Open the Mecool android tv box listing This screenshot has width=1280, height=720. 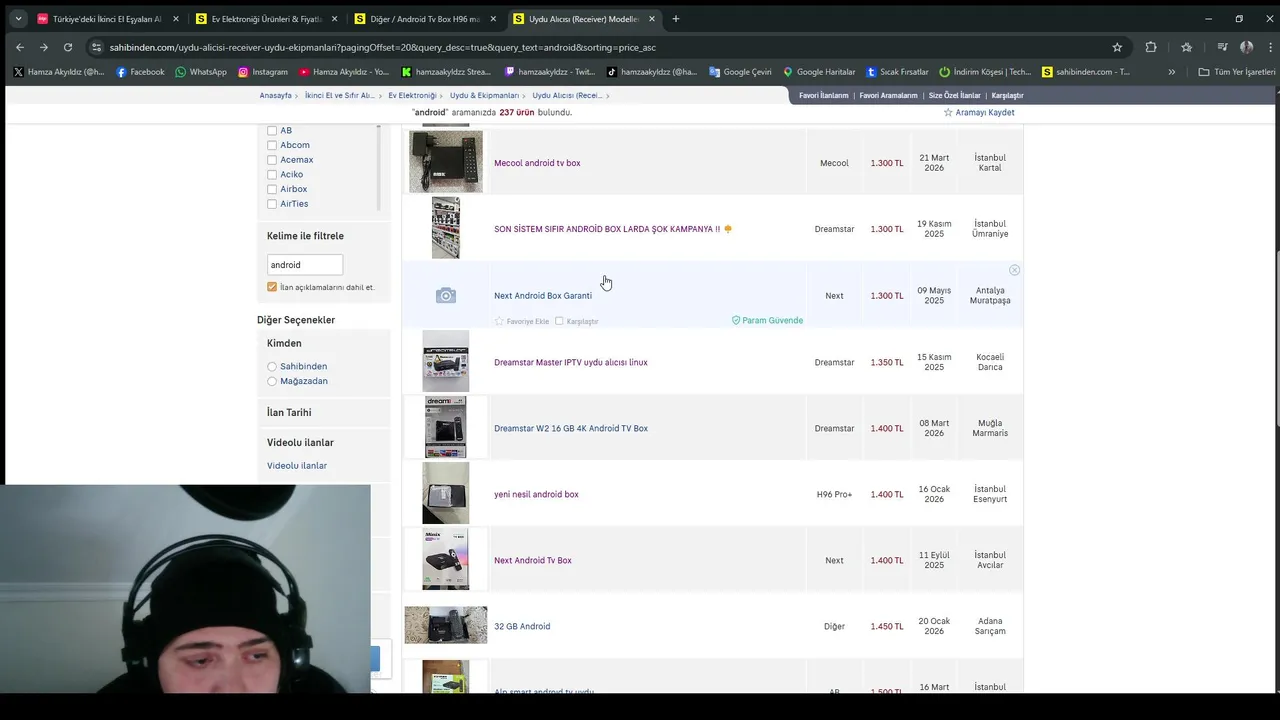tap(537, 163)
